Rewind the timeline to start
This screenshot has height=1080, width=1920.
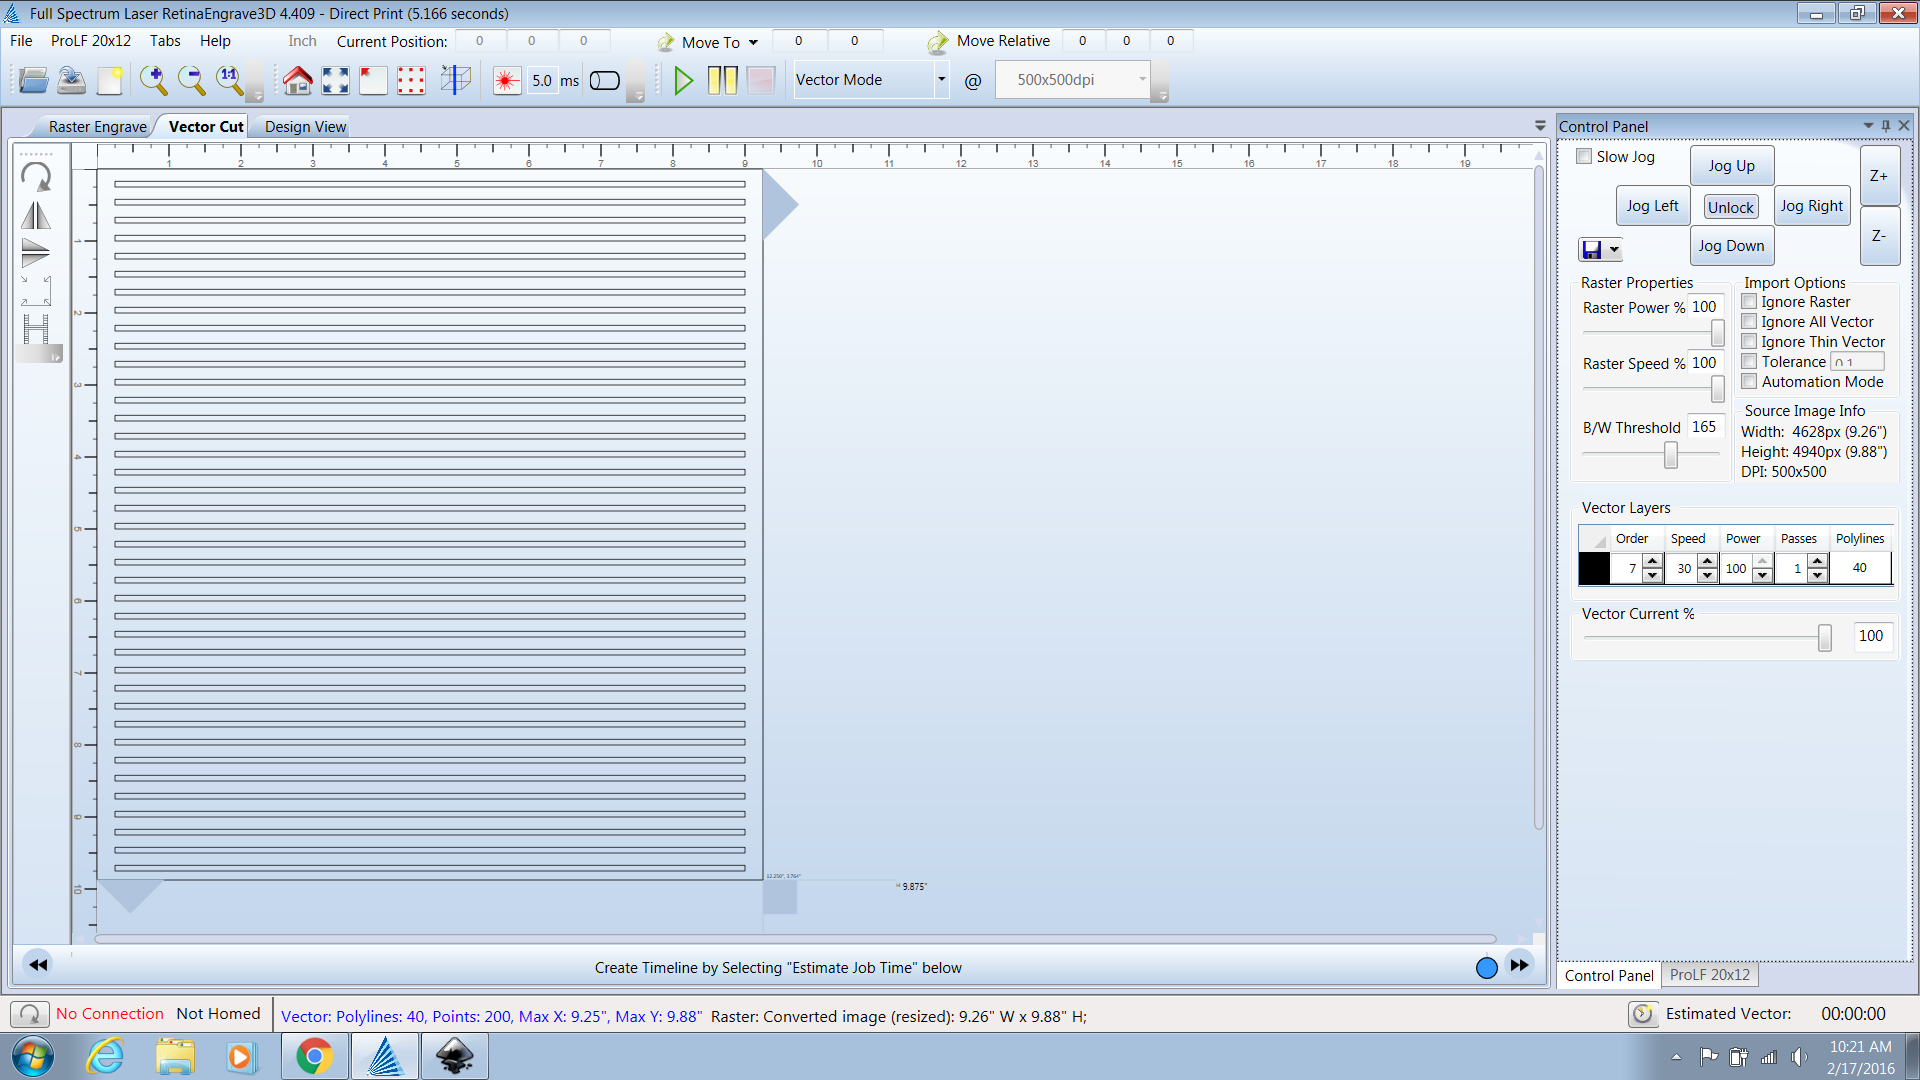[38, 965]
